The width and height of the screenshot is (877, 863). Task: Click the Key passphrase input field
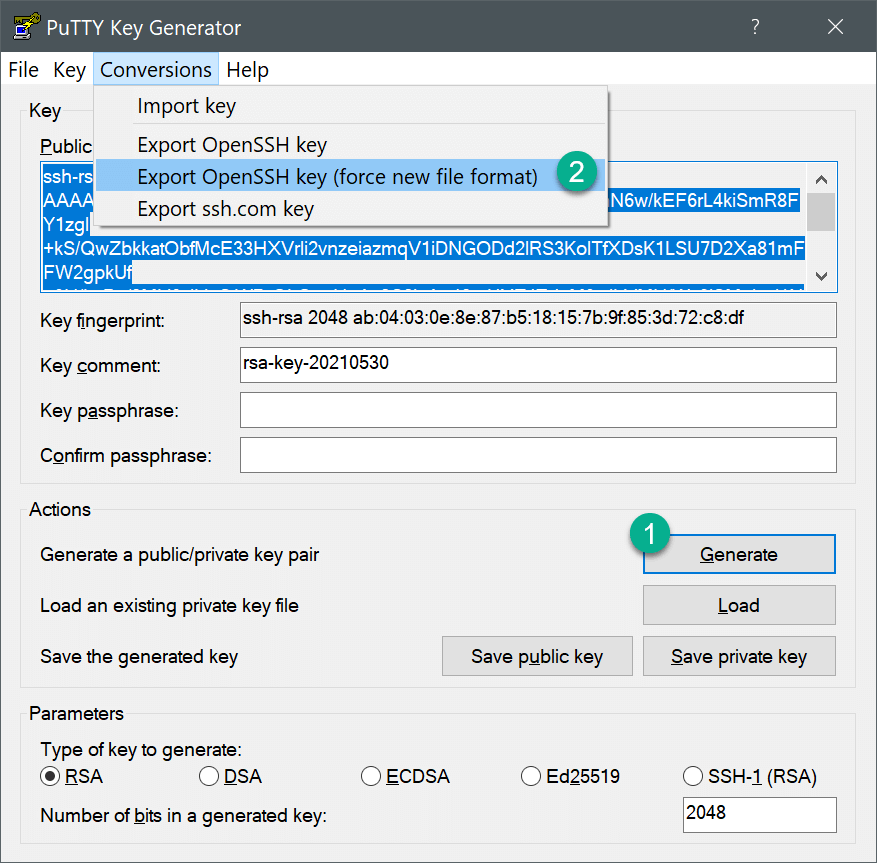coord(537,410)
